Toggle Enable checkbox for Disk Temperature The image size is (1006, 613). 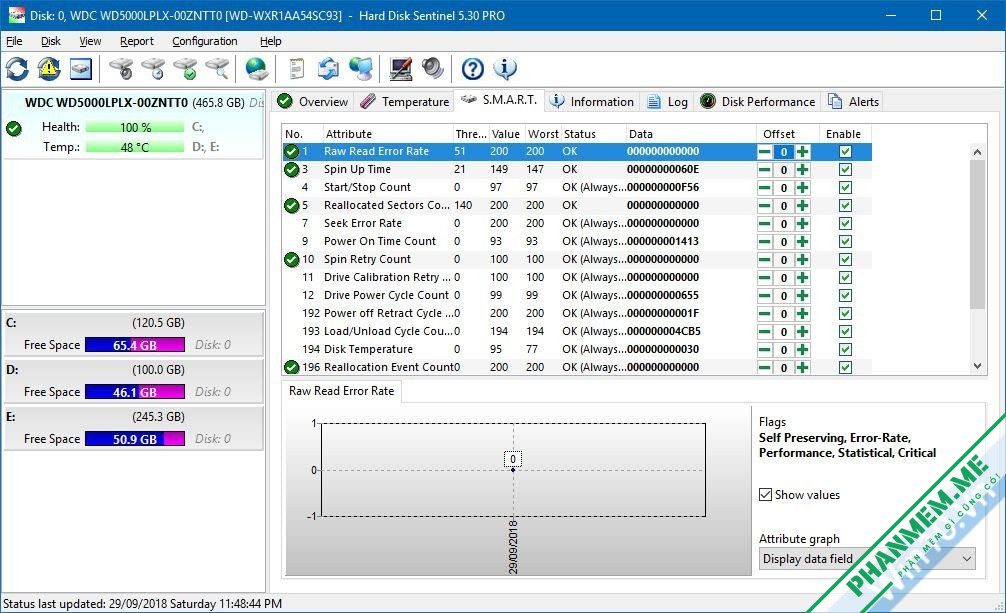(x=845, y=349)
